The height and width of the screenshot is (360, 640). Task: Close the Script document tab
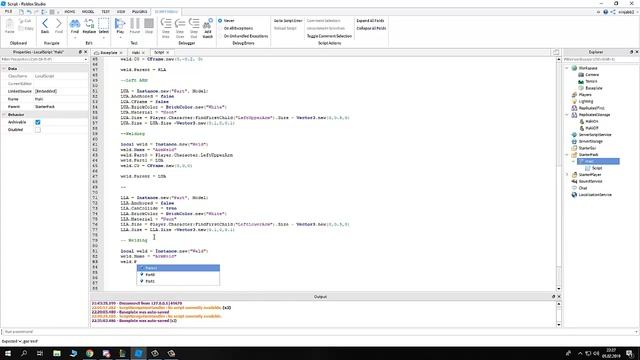[x=168, y=53]
